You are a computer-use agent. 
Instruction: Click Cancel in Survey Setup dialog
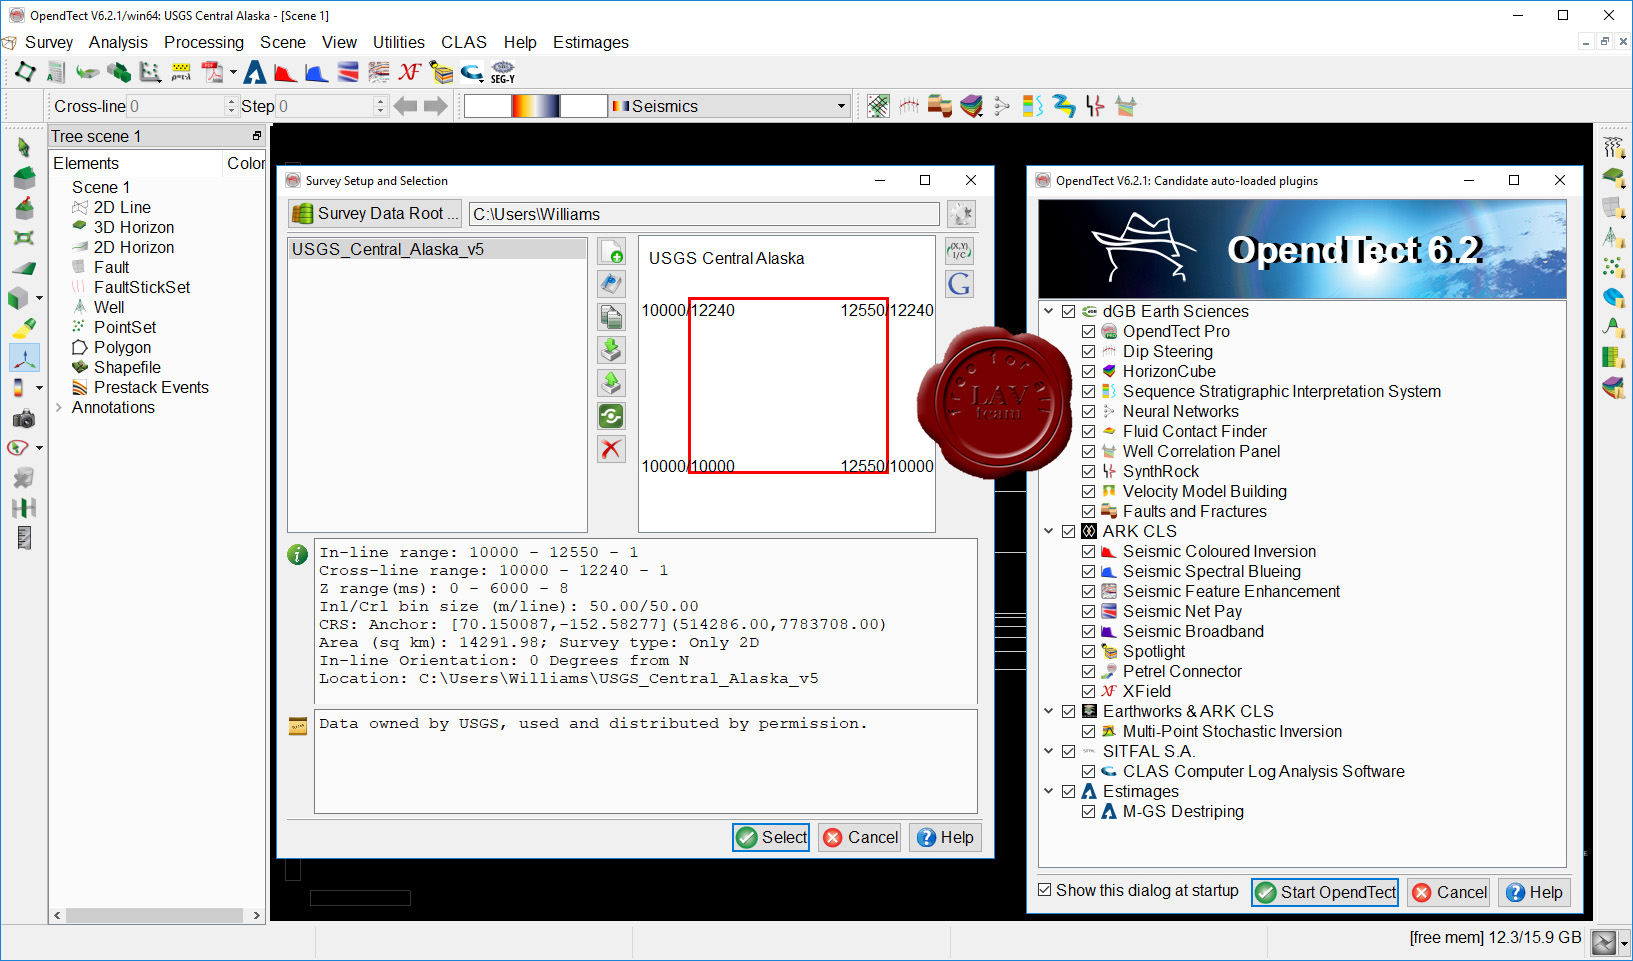tap(860, 838)
